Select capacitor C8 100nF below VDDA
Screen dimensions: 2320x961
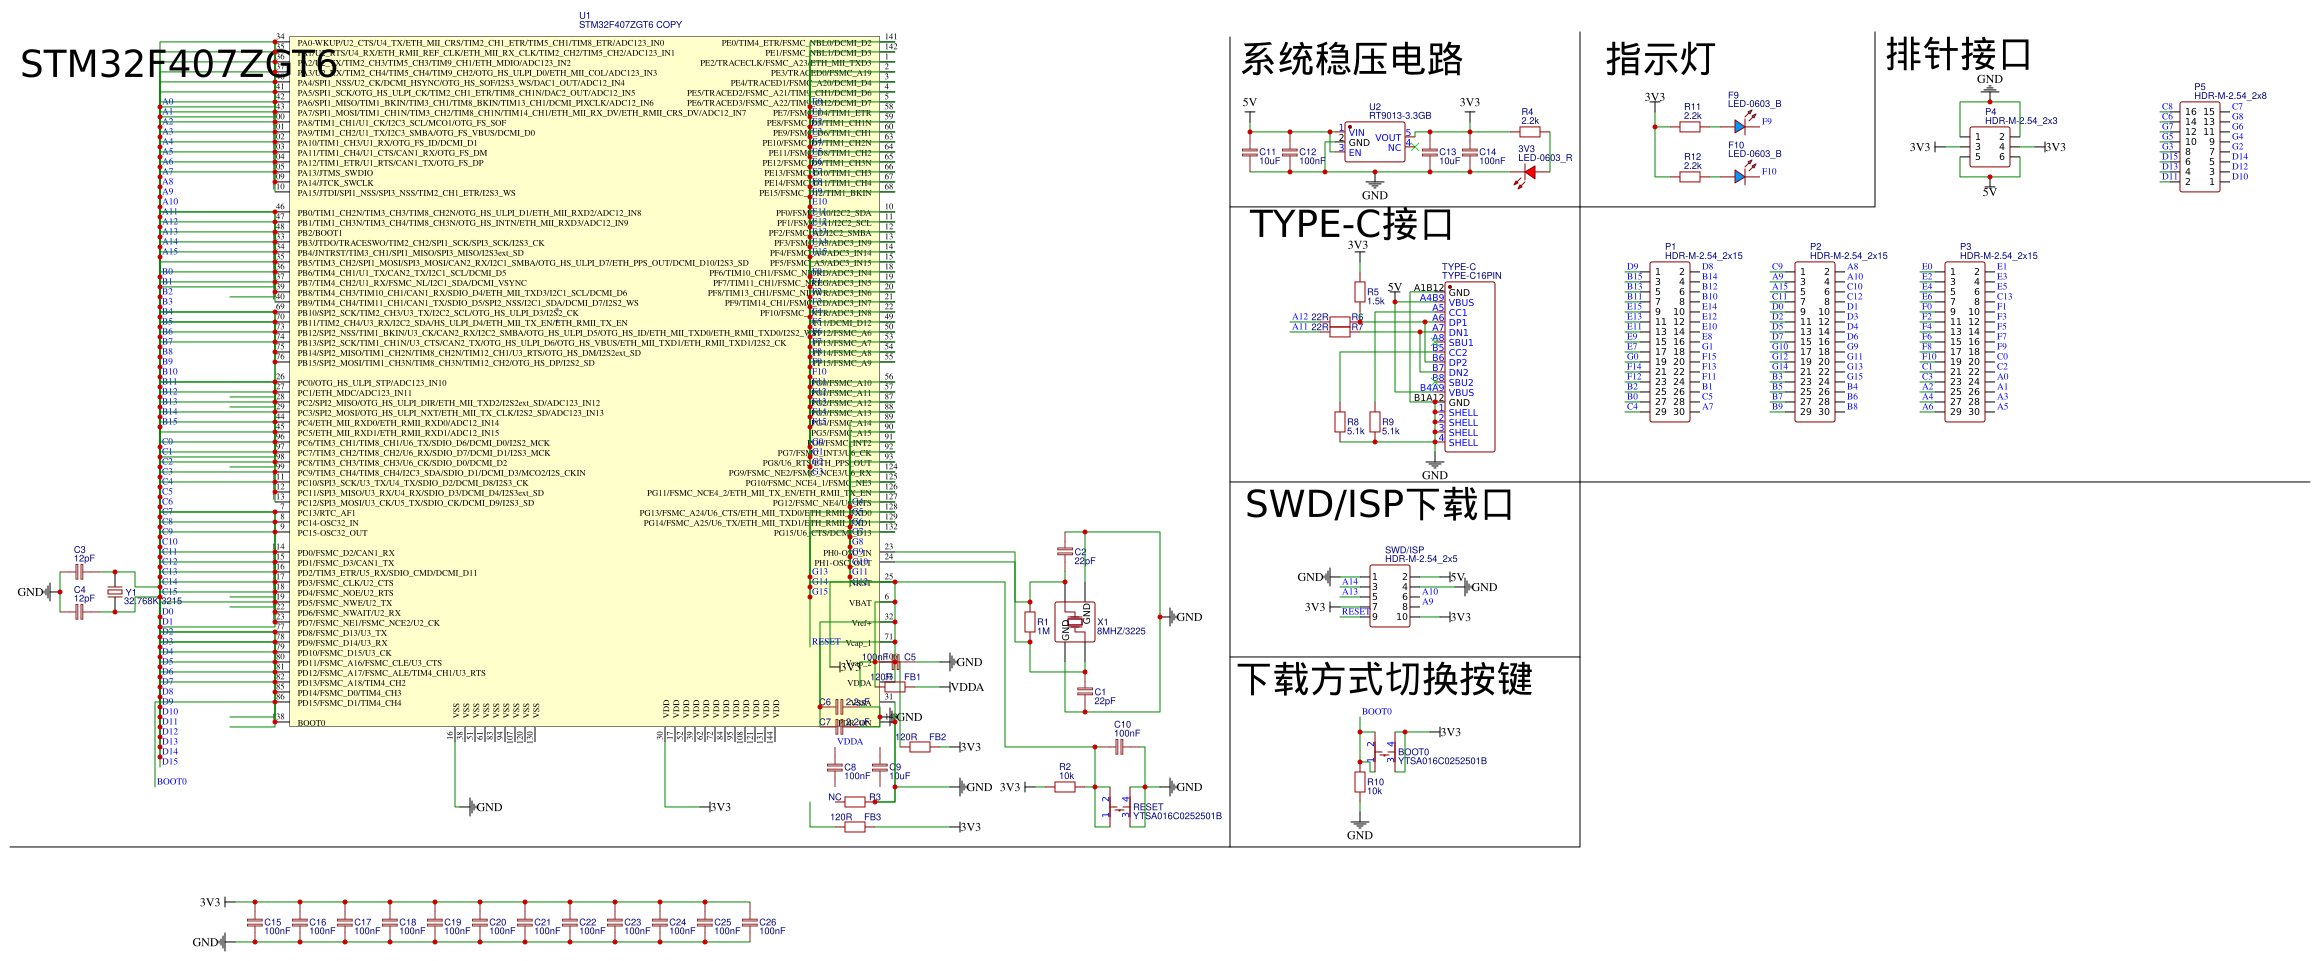[x=835, y=767]
